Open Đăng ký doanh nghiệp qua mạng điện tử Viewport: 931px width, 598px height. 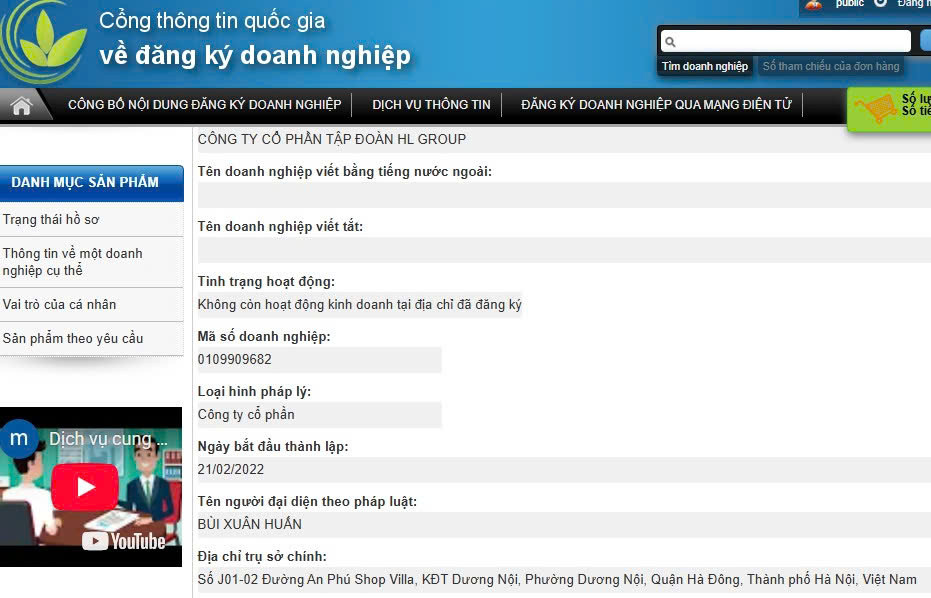[656, 105]
